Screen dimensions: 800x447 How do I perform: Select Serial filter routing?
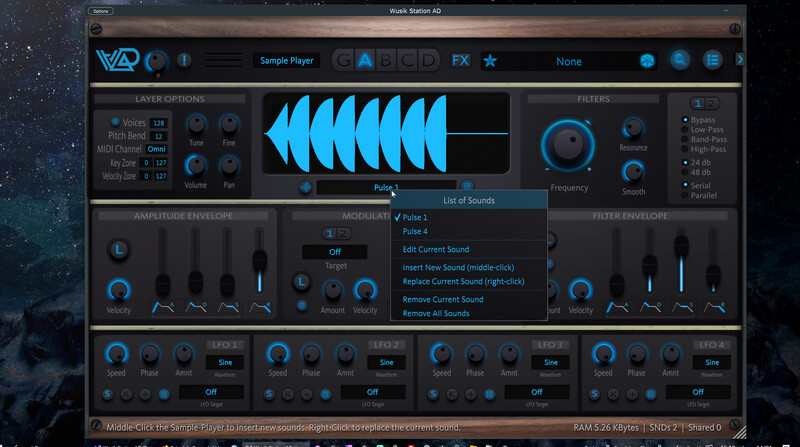click(685, 185)
